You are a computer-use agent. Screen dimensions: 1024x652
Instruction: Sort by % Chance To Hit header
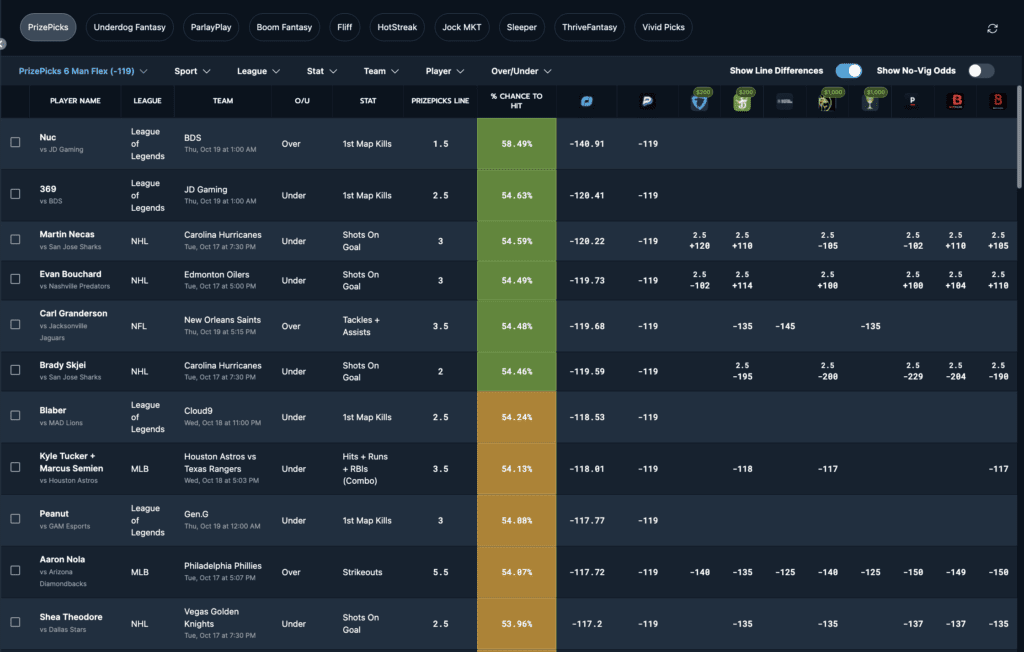click(517, 101)
